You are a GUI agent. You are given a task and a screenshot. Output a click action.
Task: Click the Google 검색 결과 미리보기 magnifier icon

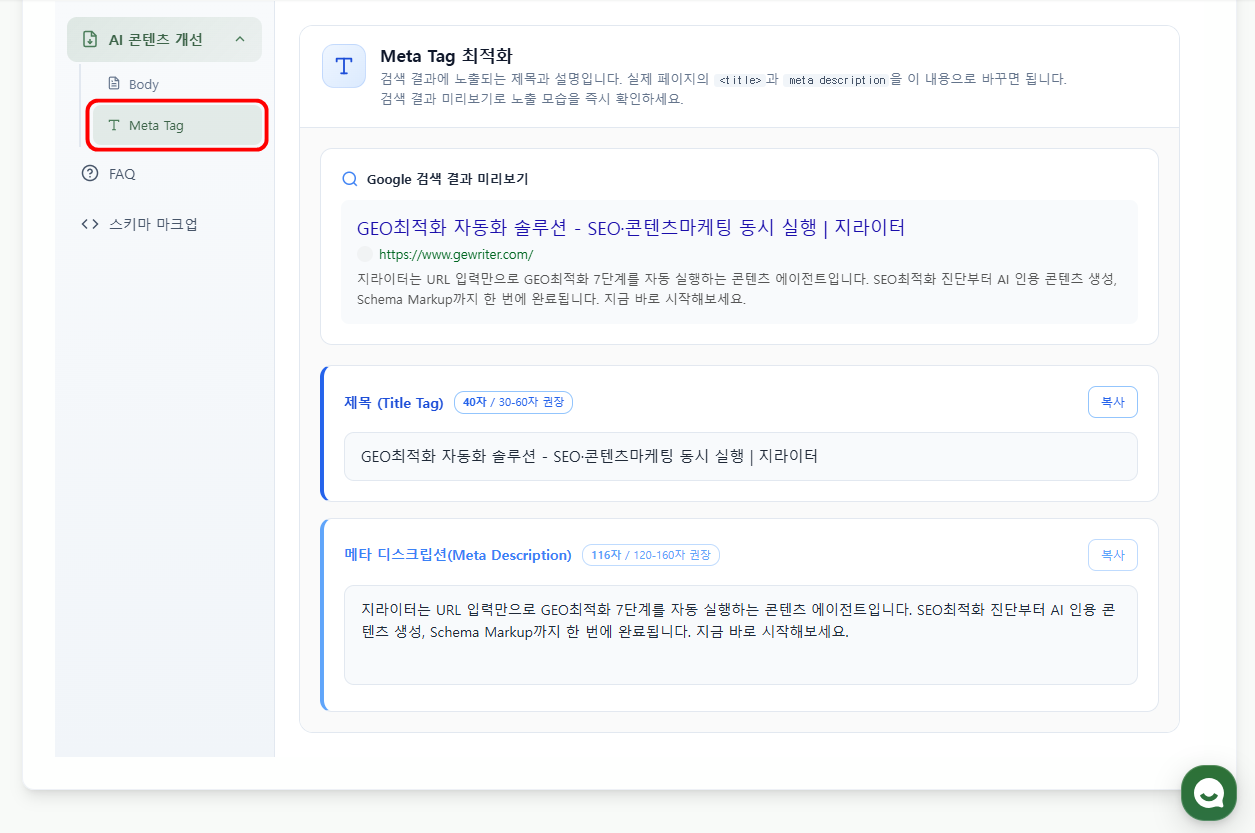(350, 179)
